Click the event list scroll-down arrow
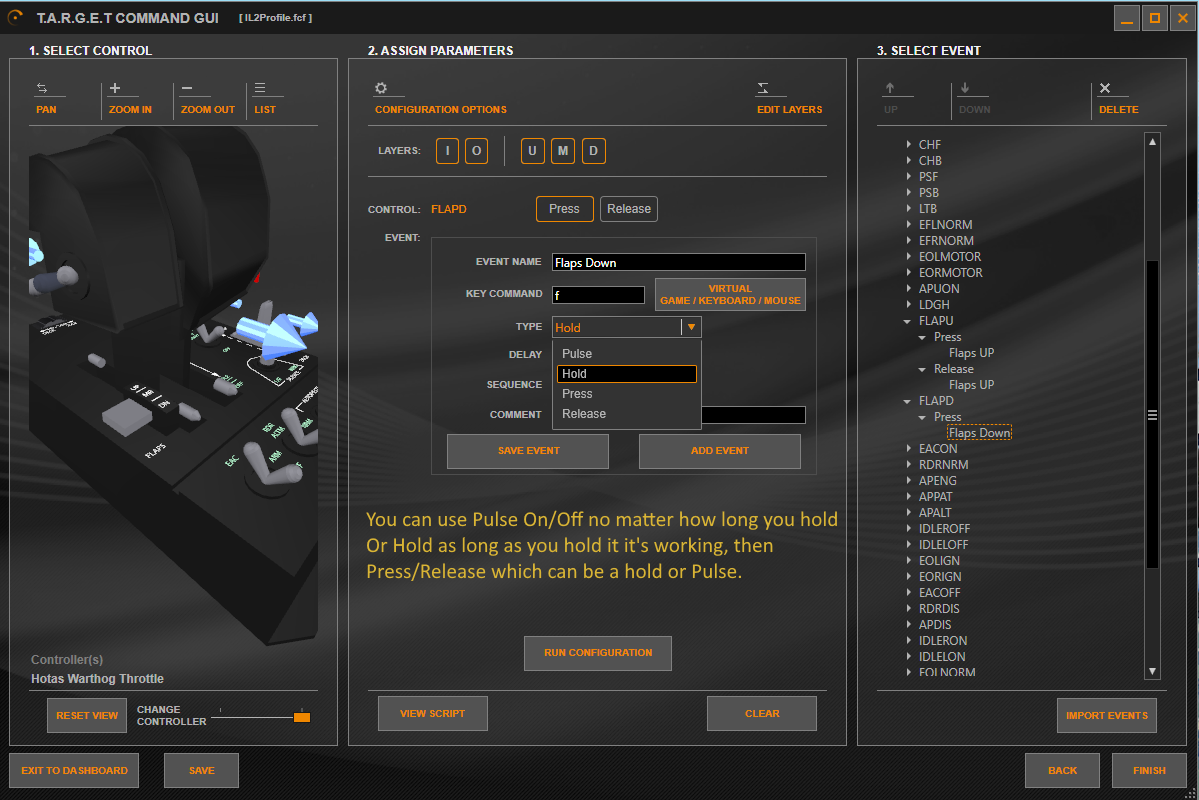 click(1152, 672)
